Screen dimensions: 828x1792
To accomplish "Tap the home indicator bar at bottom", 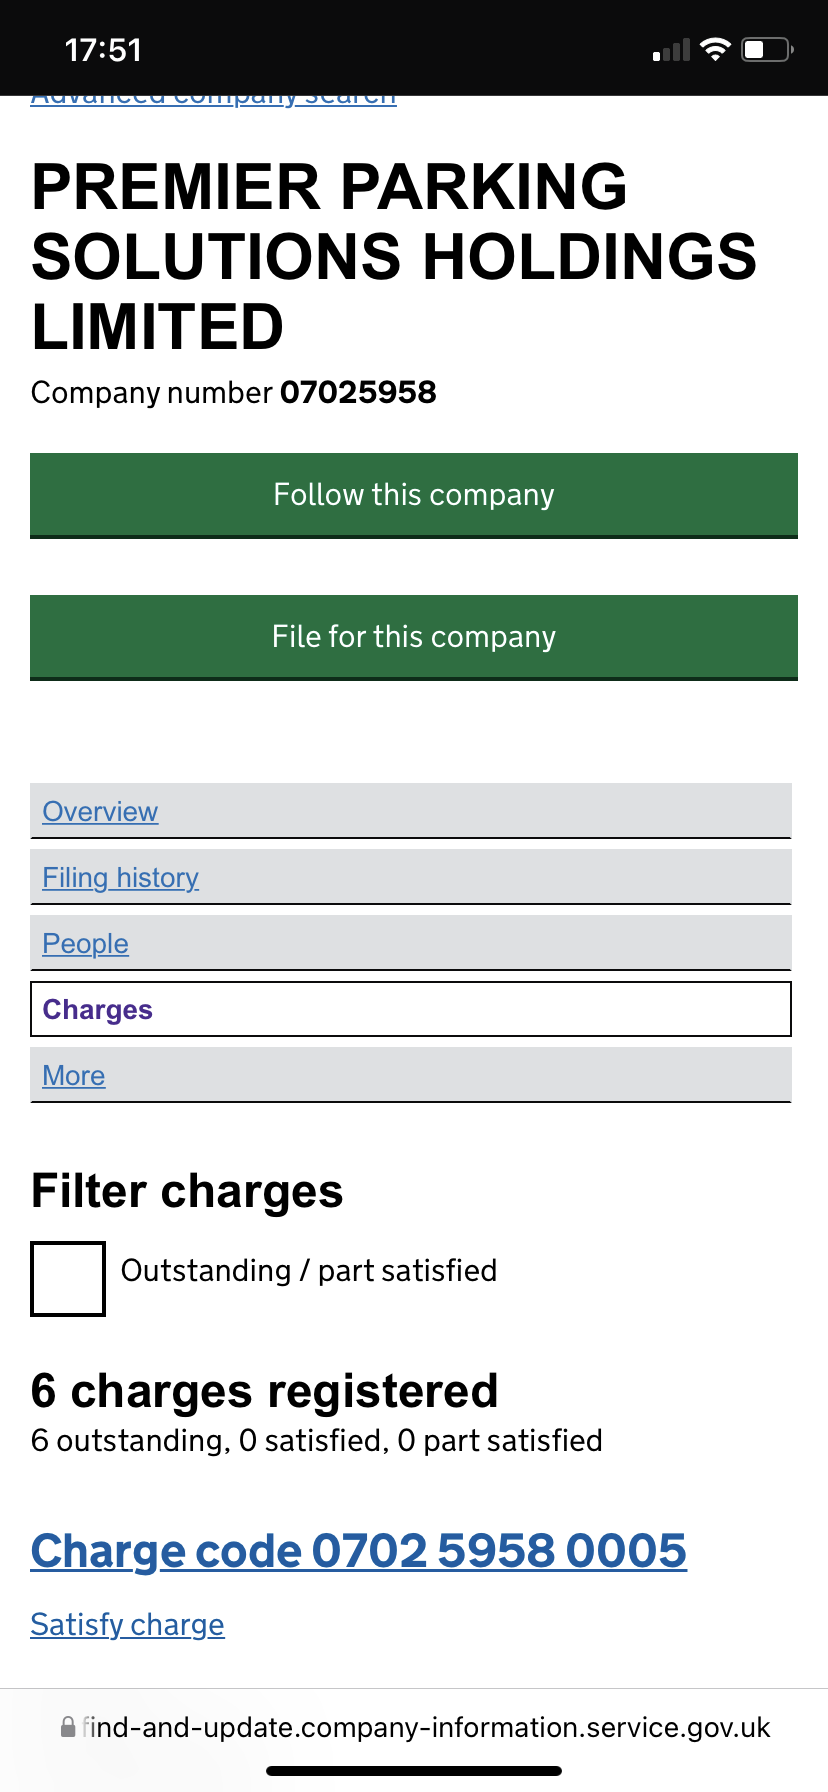I will [414, 1771].
